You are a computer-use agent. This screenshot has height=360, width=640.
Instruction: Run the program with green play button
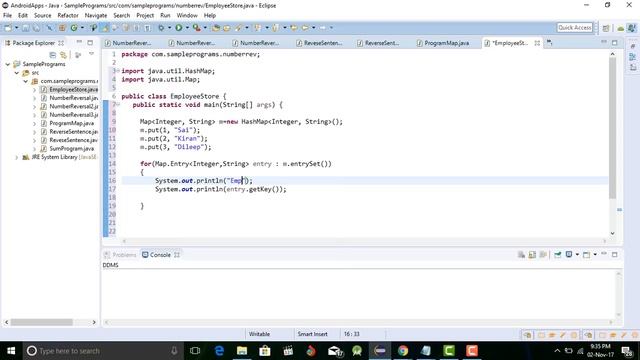click(x=179, y=28)
